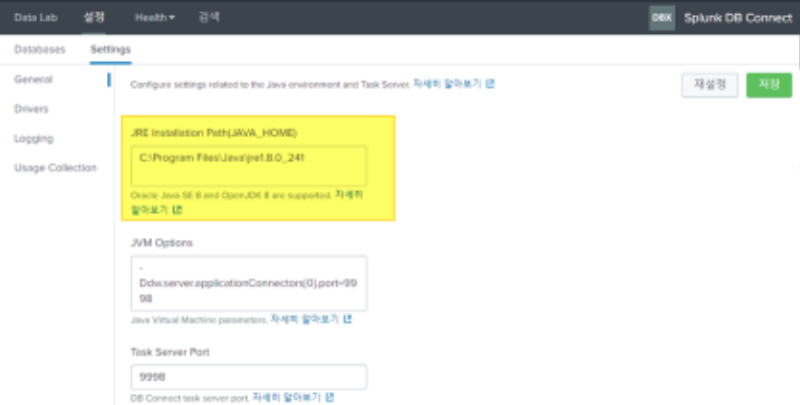Show the Logging settings section
Viewport: 800px width, 405px height.
click(34, 138)
